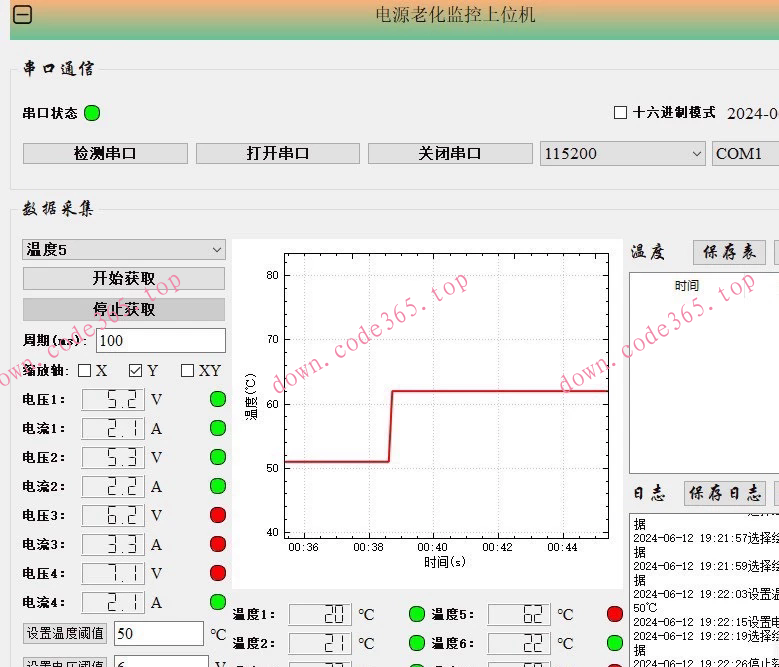The height and width of the screenshot is (667, 779).
Task: Click the red status light for 电流3
Action: (218, 544)
